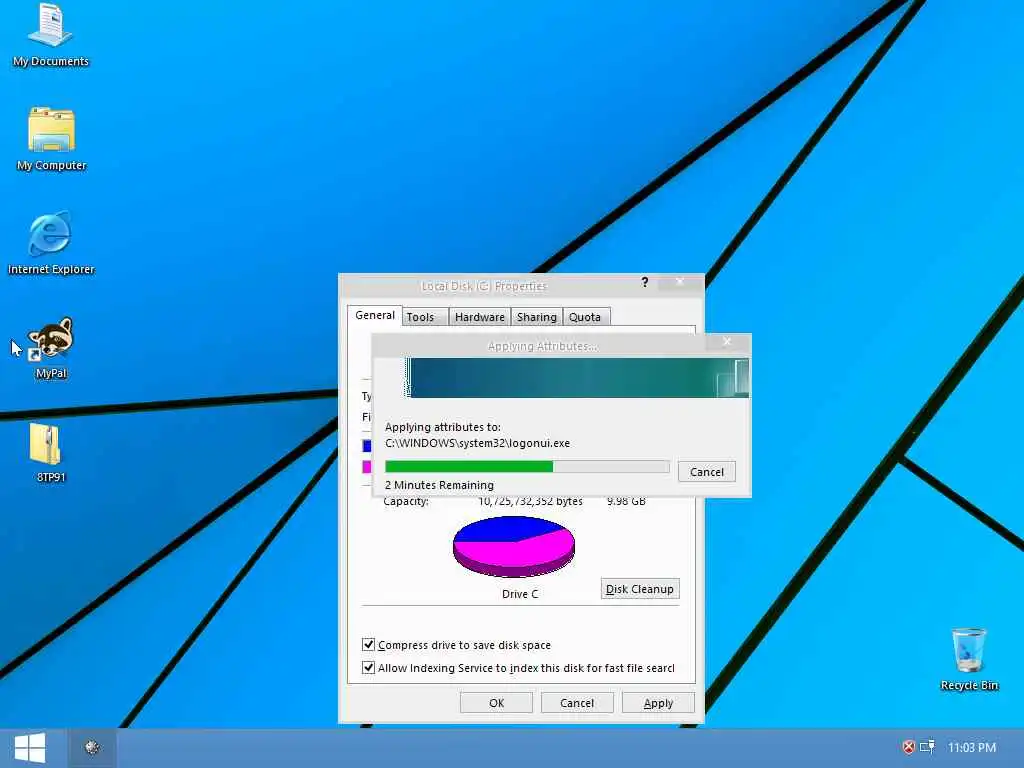The height and width of the screenshot is (768, 1024).
Task: Cancel the attribute applying progress
Action: tap(707, 472)
